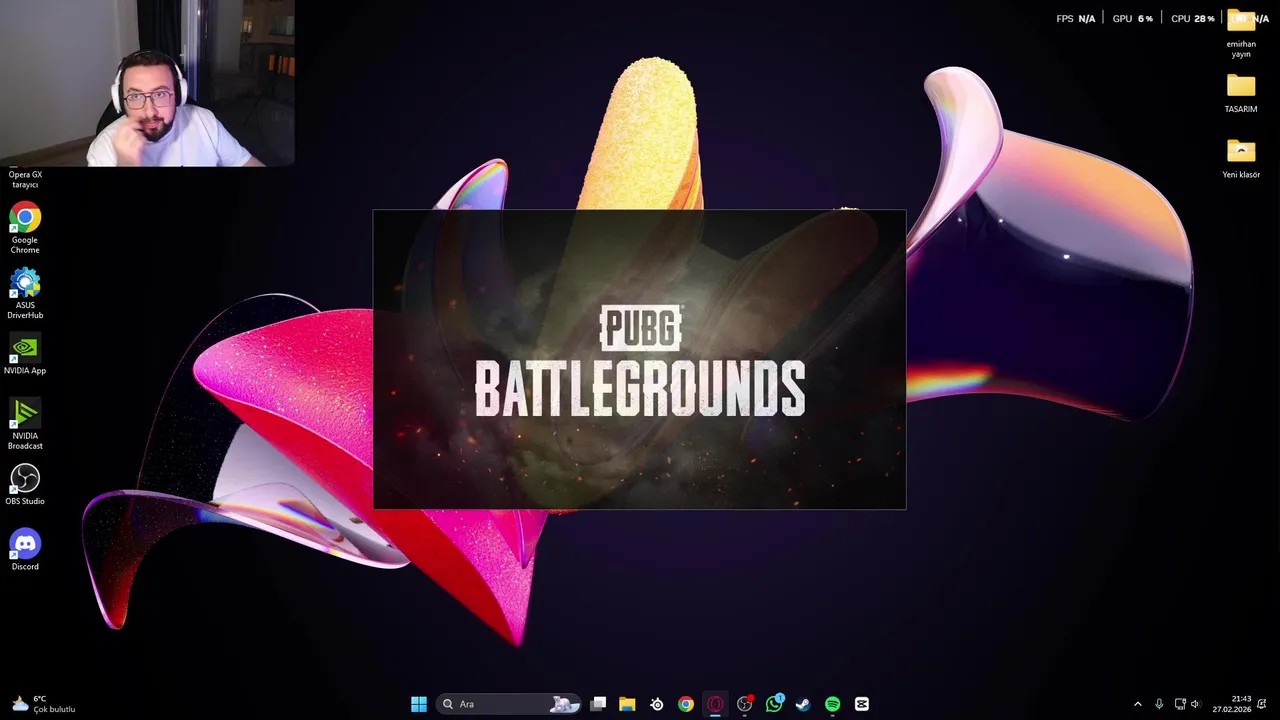
Task: Open Task View on the taskbar
Action: tap(598, 704)
